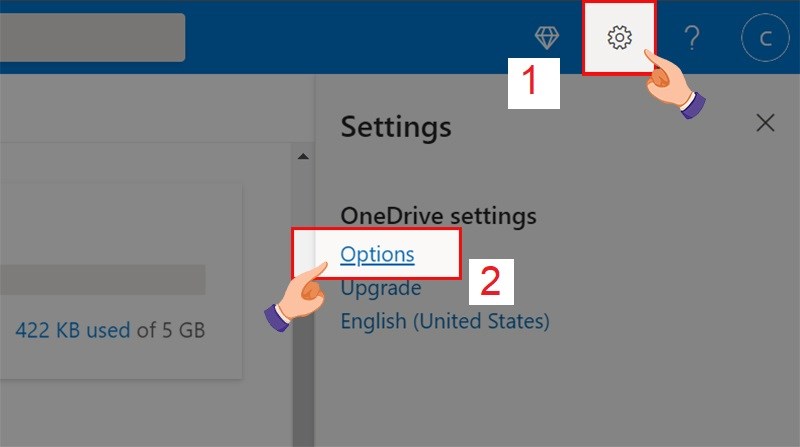Click the Premium diamond icon
This screenshot has height=447, width=800.
coord(547,38)
